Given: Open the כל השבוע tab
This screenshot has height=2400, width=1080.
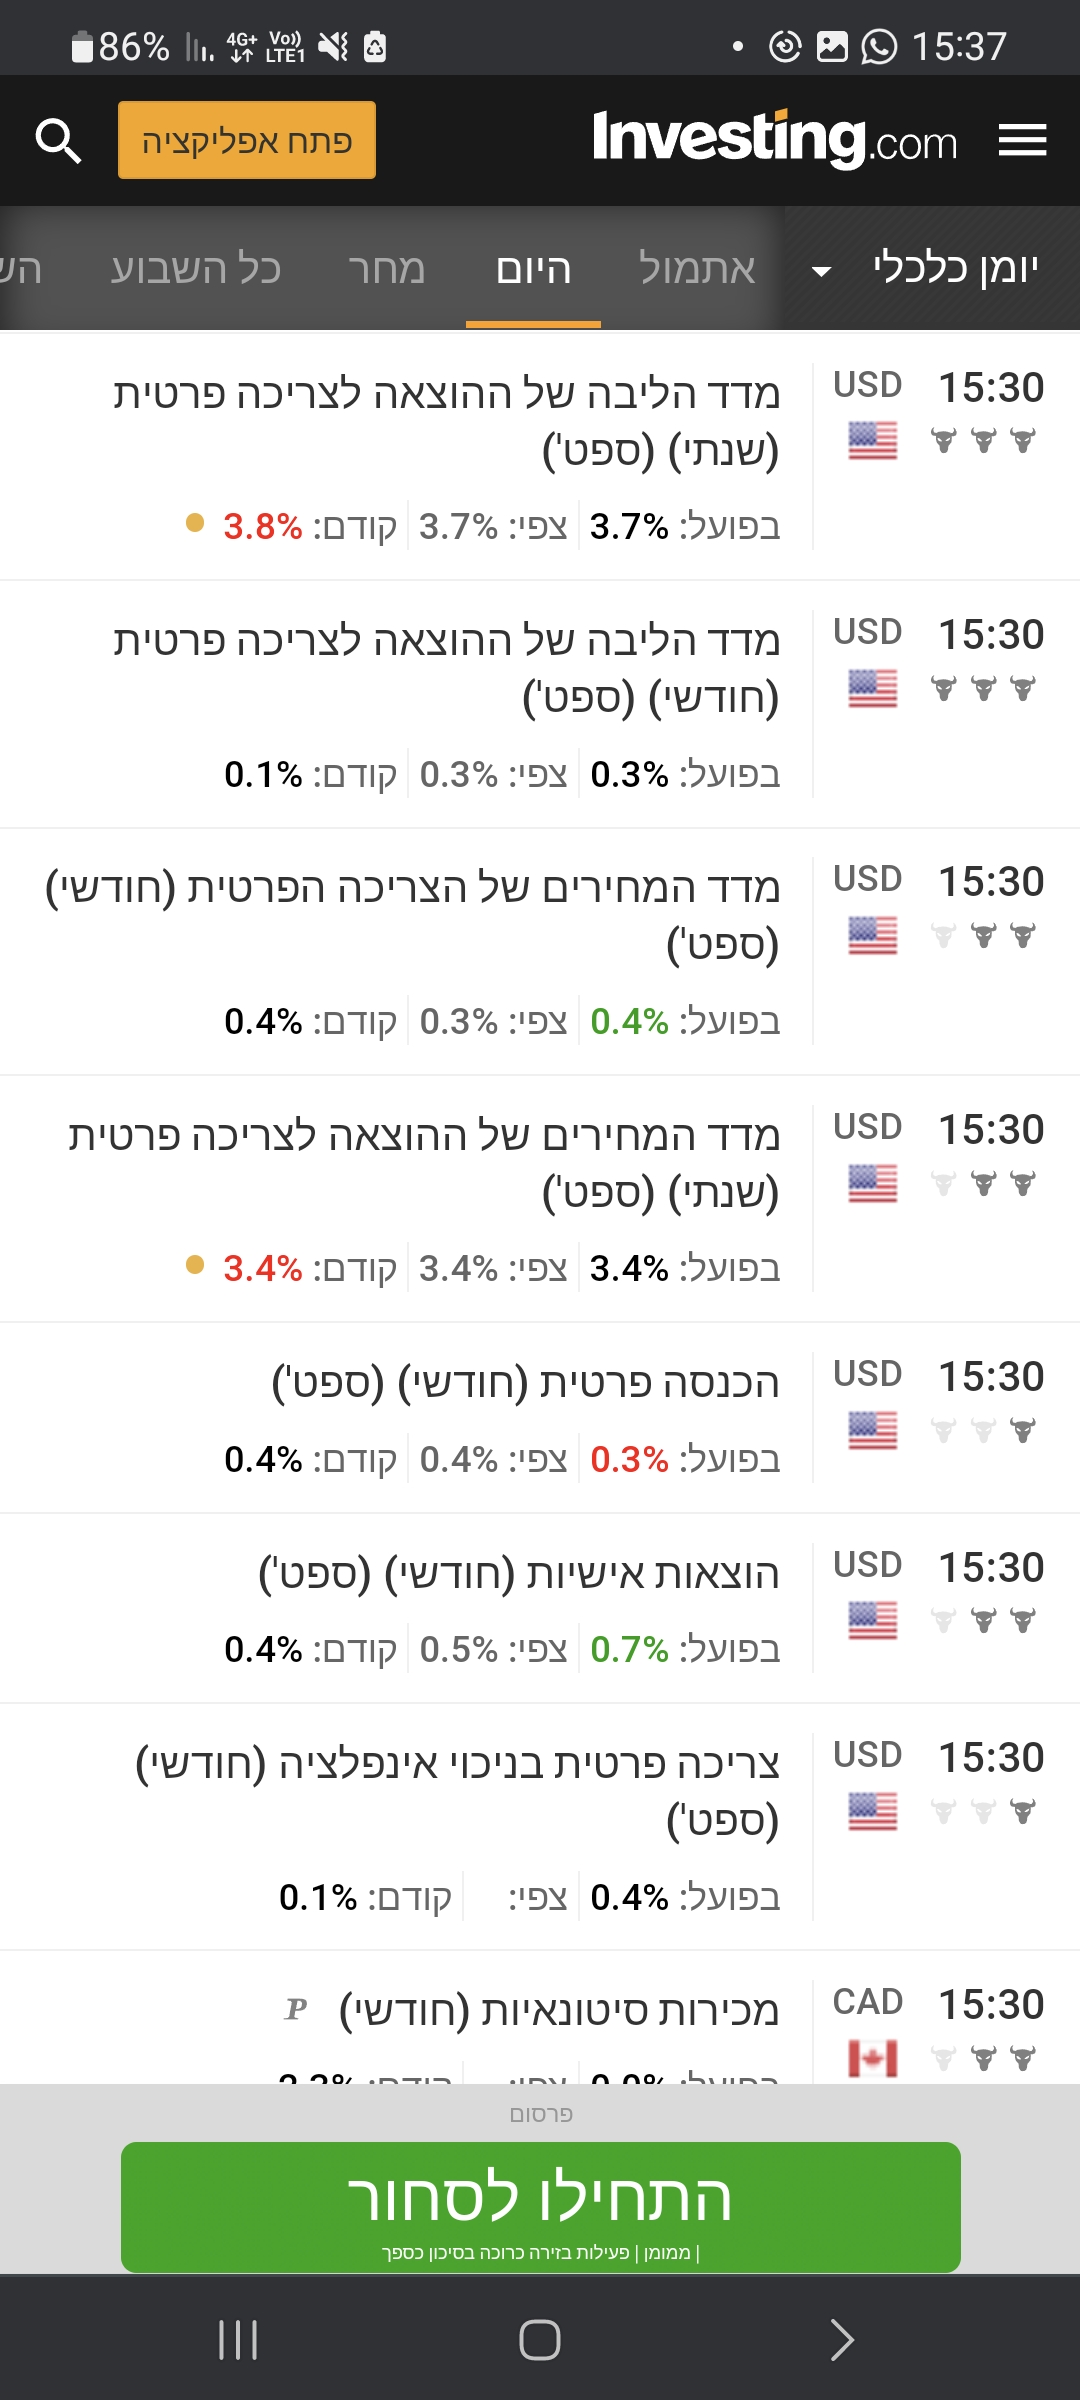Looking at the screenshot, I should tap(196, 269).
